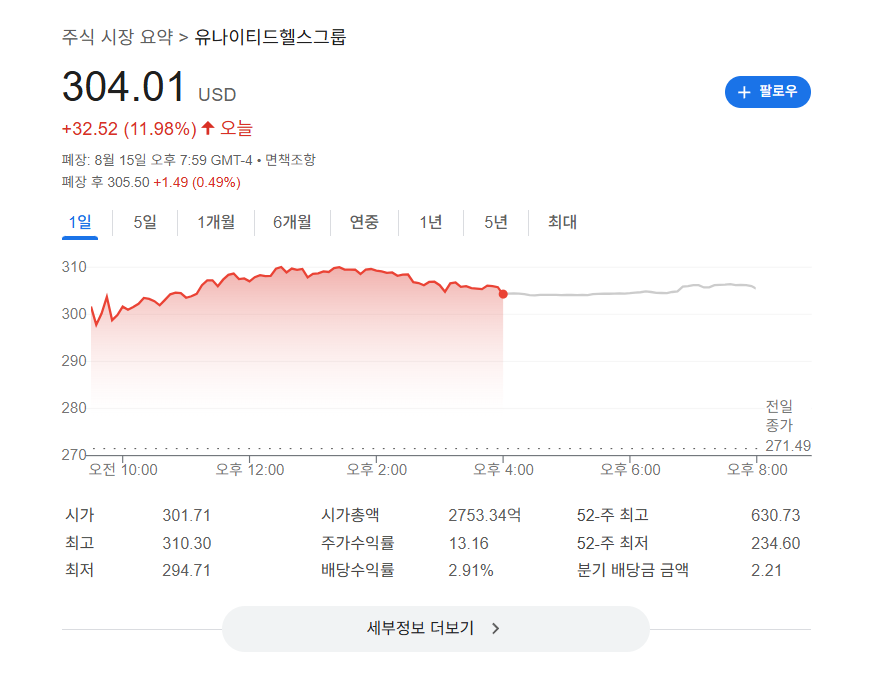Viewport: 870px width, 677px height.
Task: Click the red up arrow beside 오늘
Action: coord(208,128)
